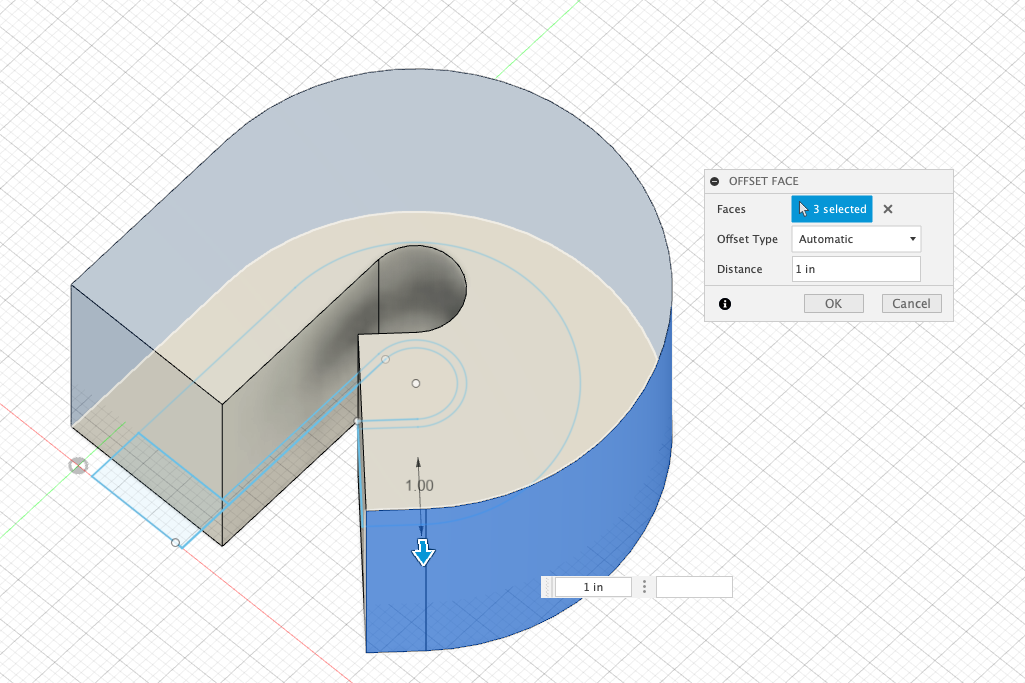
Task: Click the empty floating input box
Action: click(x=694, y=587)
